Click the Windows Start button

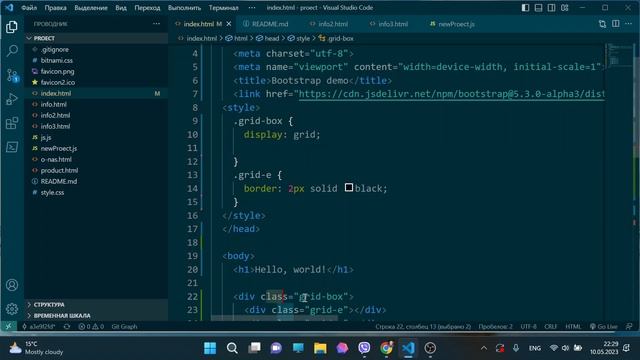tap(210, 348)
